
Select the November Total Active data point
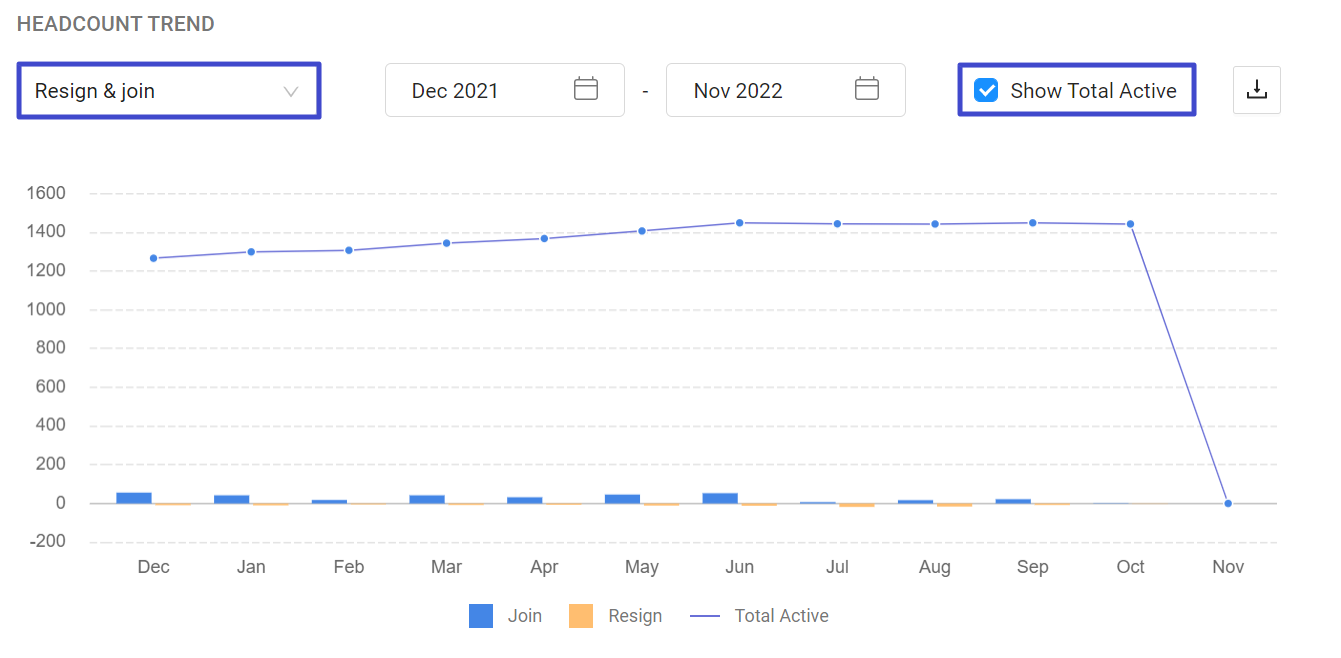point(1228,503)
